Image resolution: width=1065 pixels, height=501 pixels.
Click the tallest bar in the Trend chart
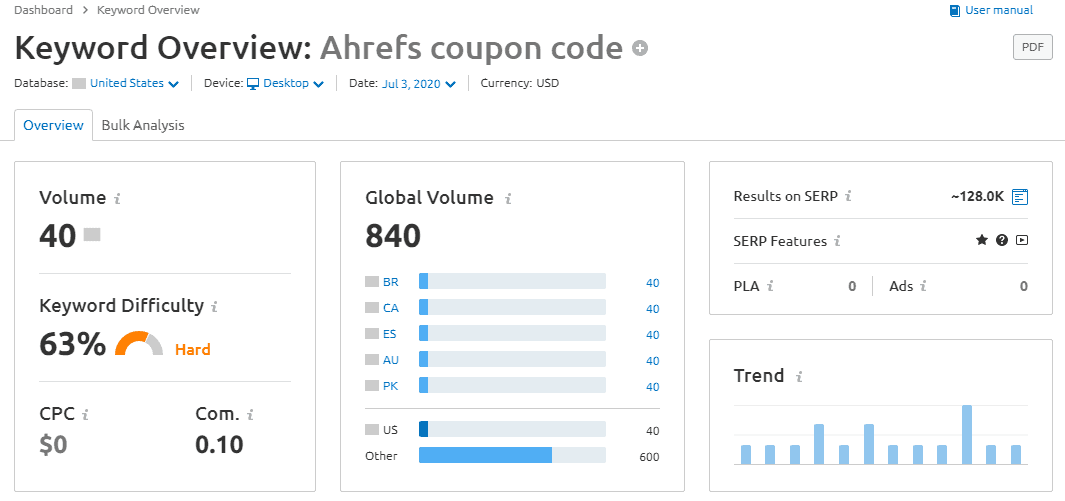pyautogui.click(x=967, y=434)
